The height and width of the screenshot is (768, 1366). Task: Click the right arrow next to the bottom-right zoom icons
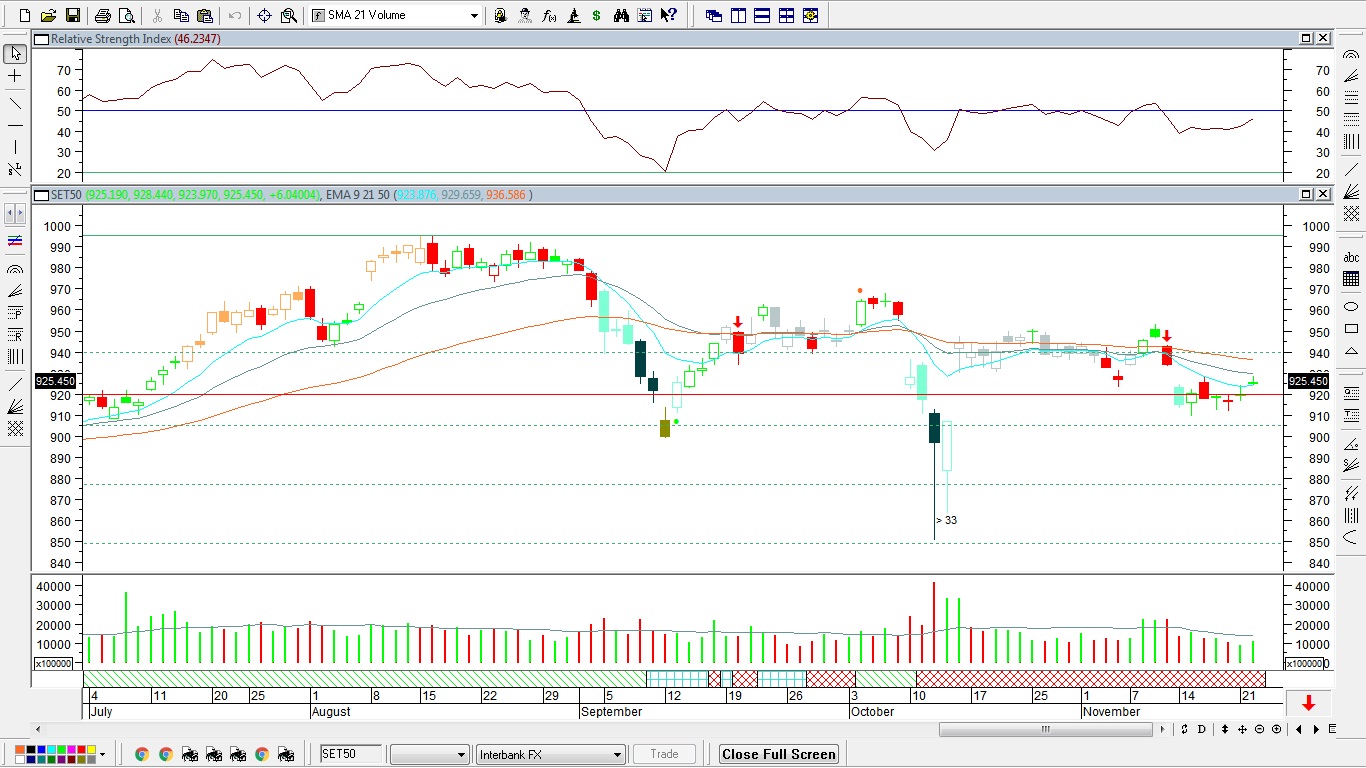[x=1316, y=729]
